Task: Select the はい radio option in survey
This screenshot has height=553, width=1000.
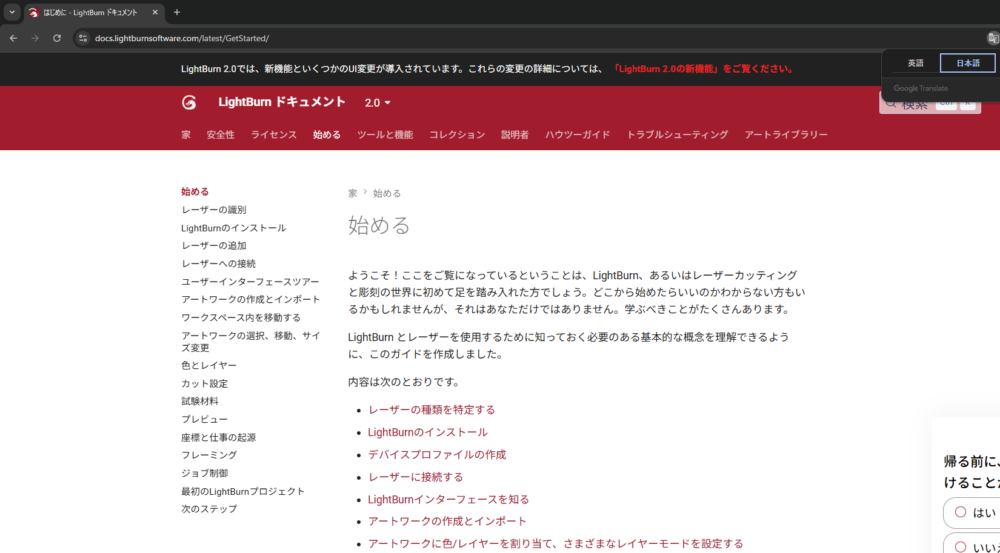Action: (960, 512)
